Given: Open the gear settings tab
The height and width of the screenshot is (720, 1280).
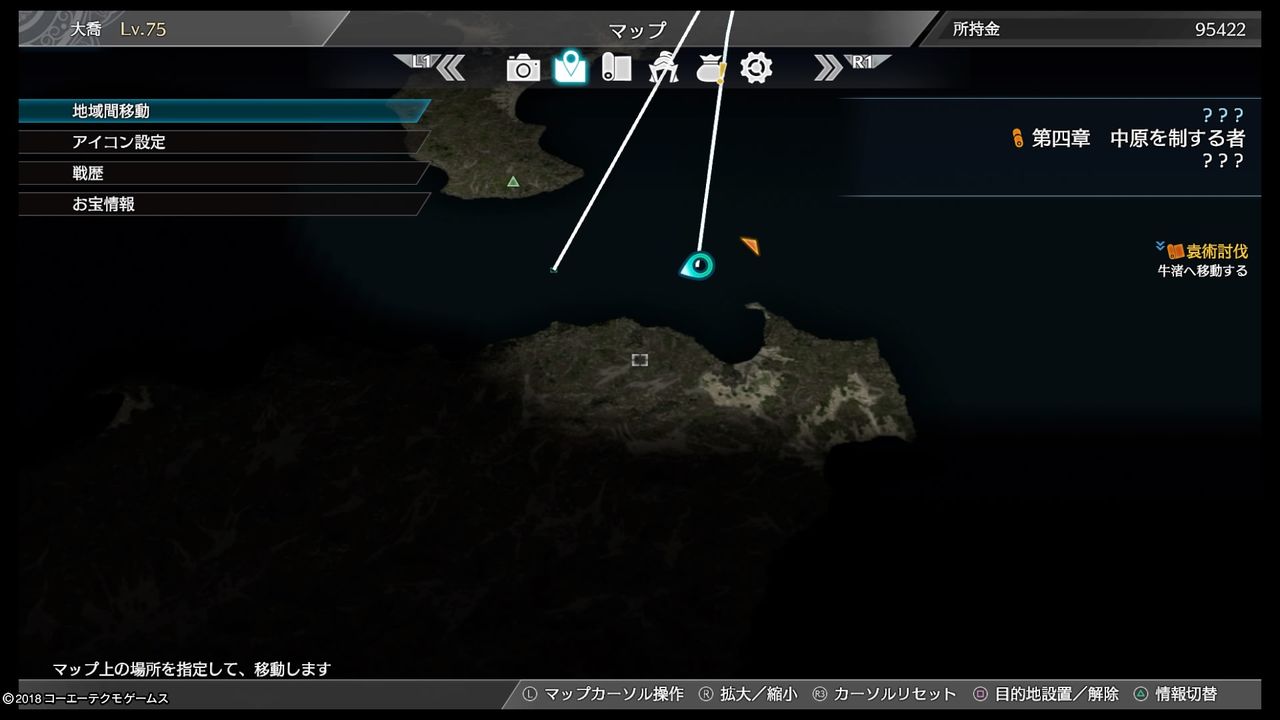Looking at the screenshot, I should click(x=756, y=68).
